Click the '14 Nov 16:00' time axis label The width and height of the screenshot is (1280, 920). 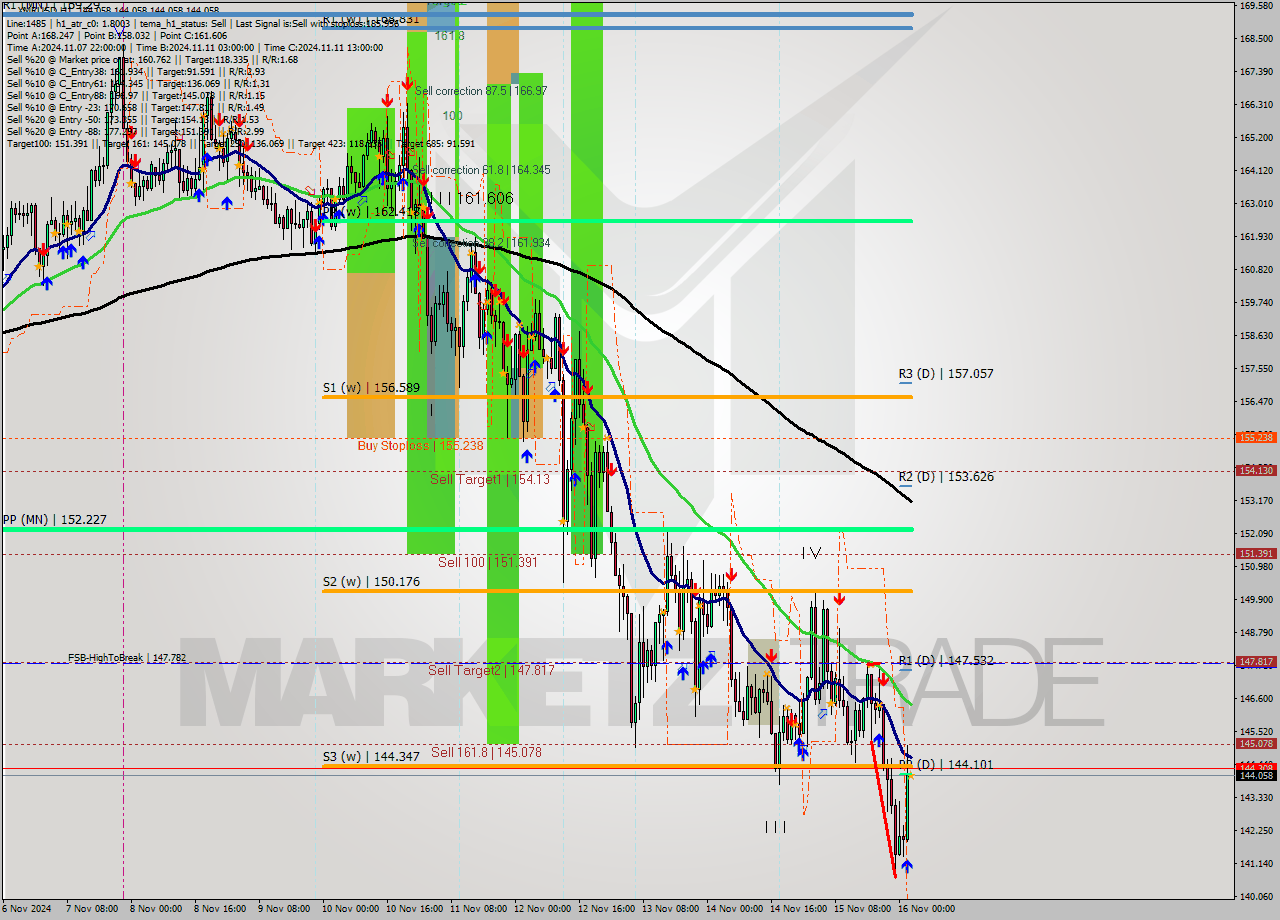799,909
